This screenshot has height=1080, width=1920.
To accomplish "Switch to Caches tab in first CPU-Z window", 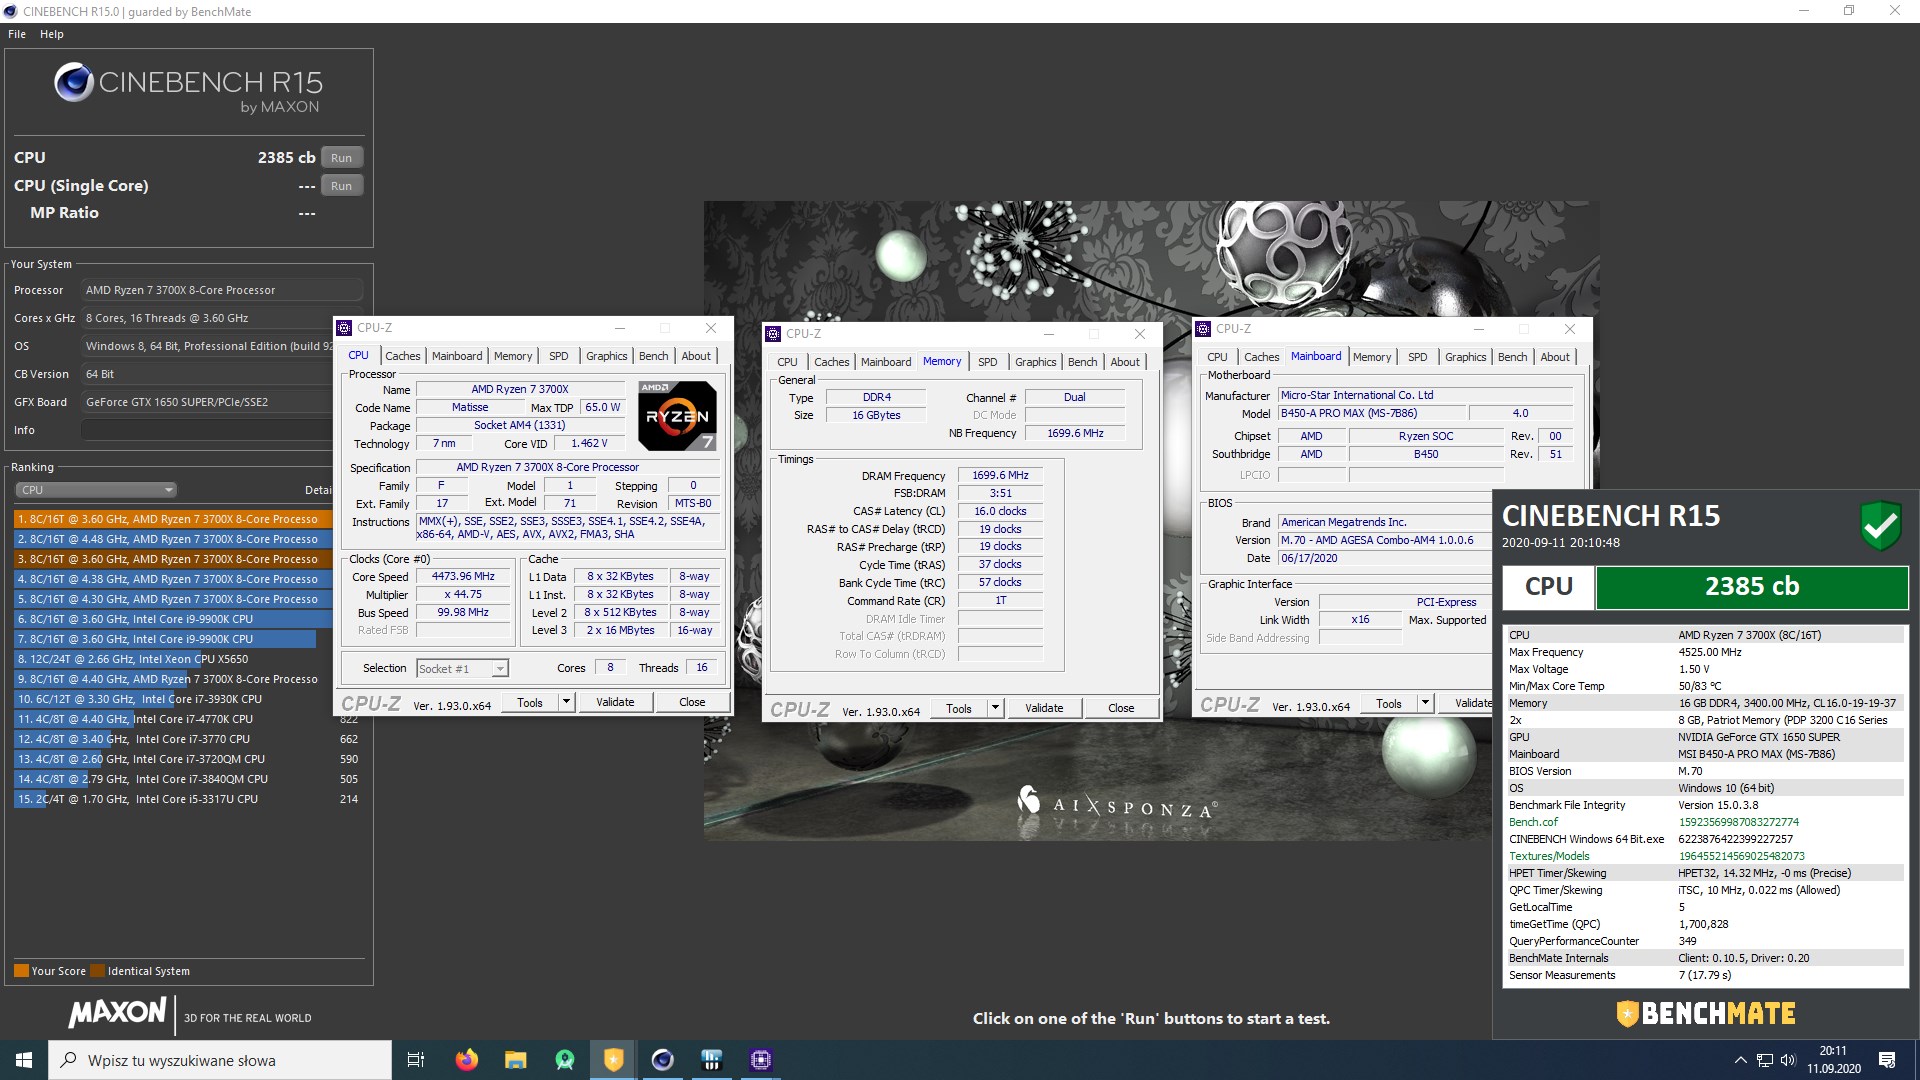I will click(403, 356).
